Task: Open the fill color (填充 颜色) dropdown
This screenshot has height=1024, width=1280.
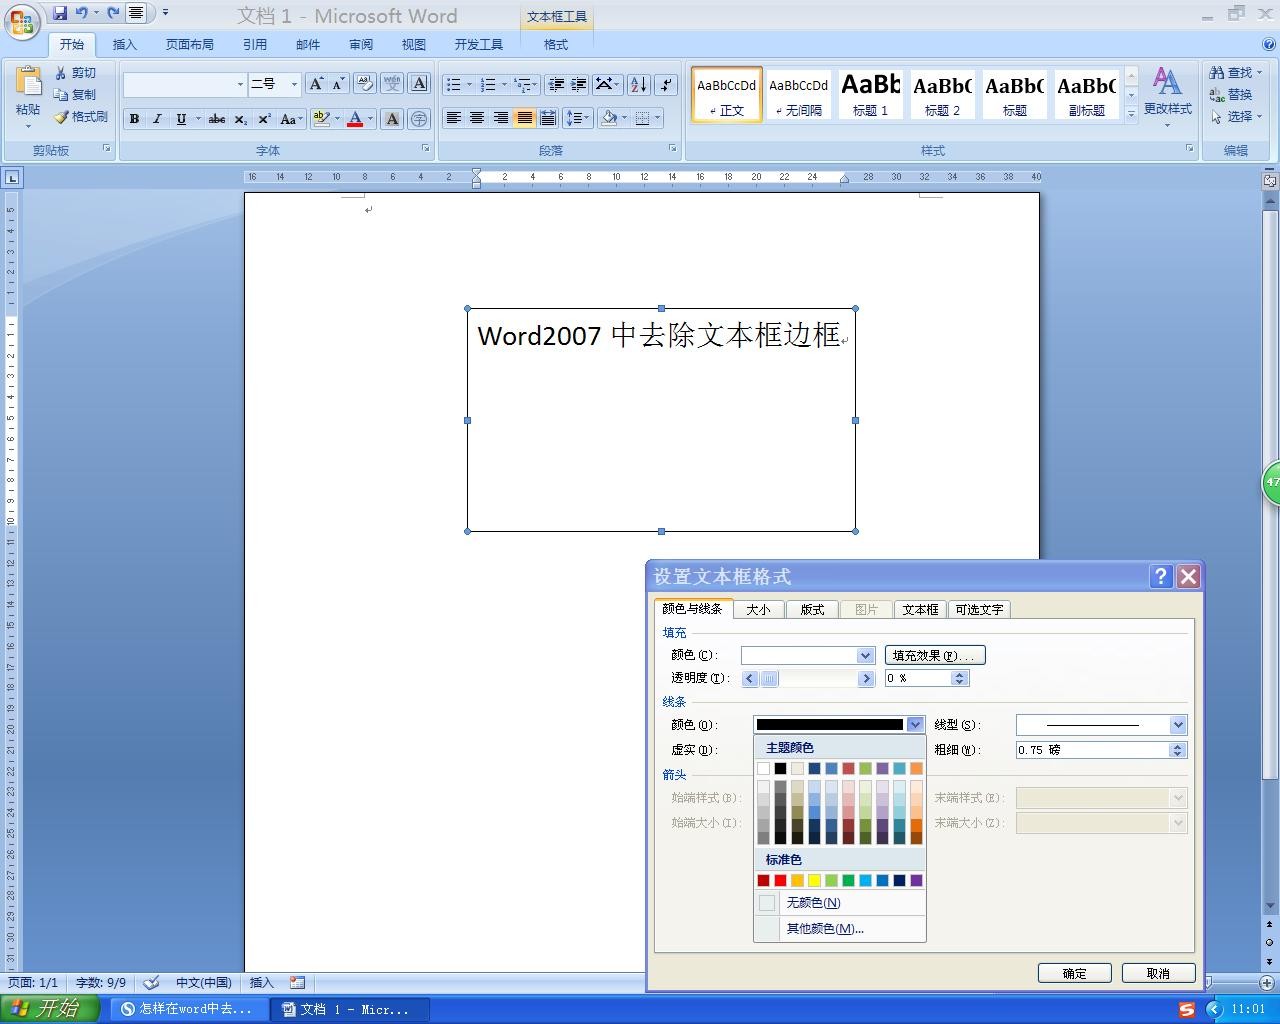Action: [866, 655]
